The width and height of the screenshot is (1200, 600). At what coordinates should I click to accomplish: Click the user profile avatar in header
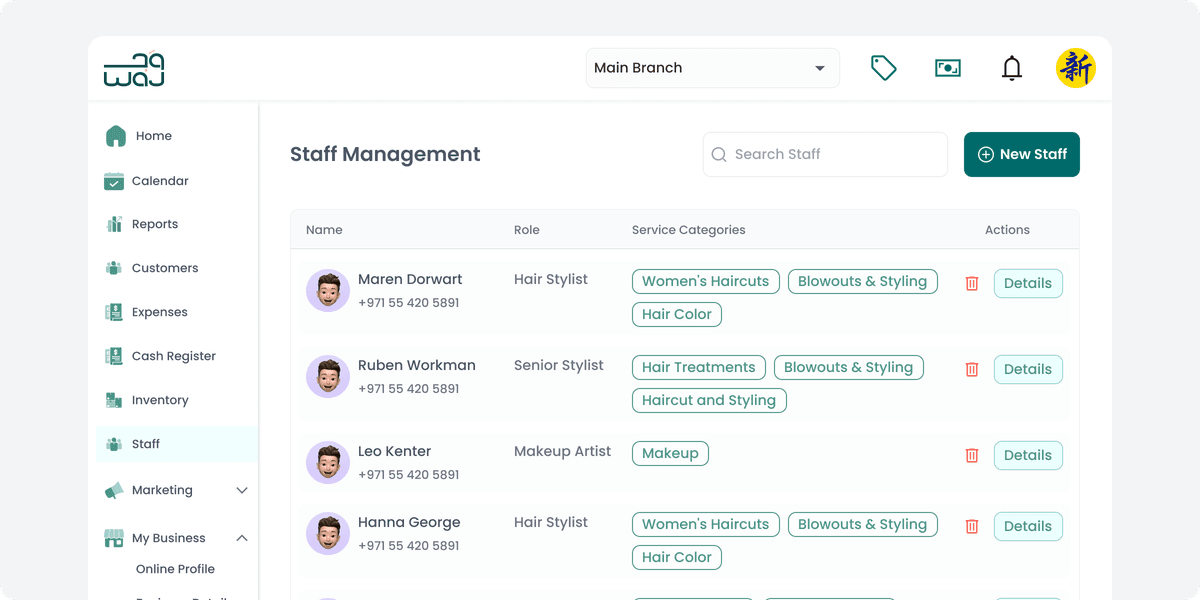[1076, 68]
